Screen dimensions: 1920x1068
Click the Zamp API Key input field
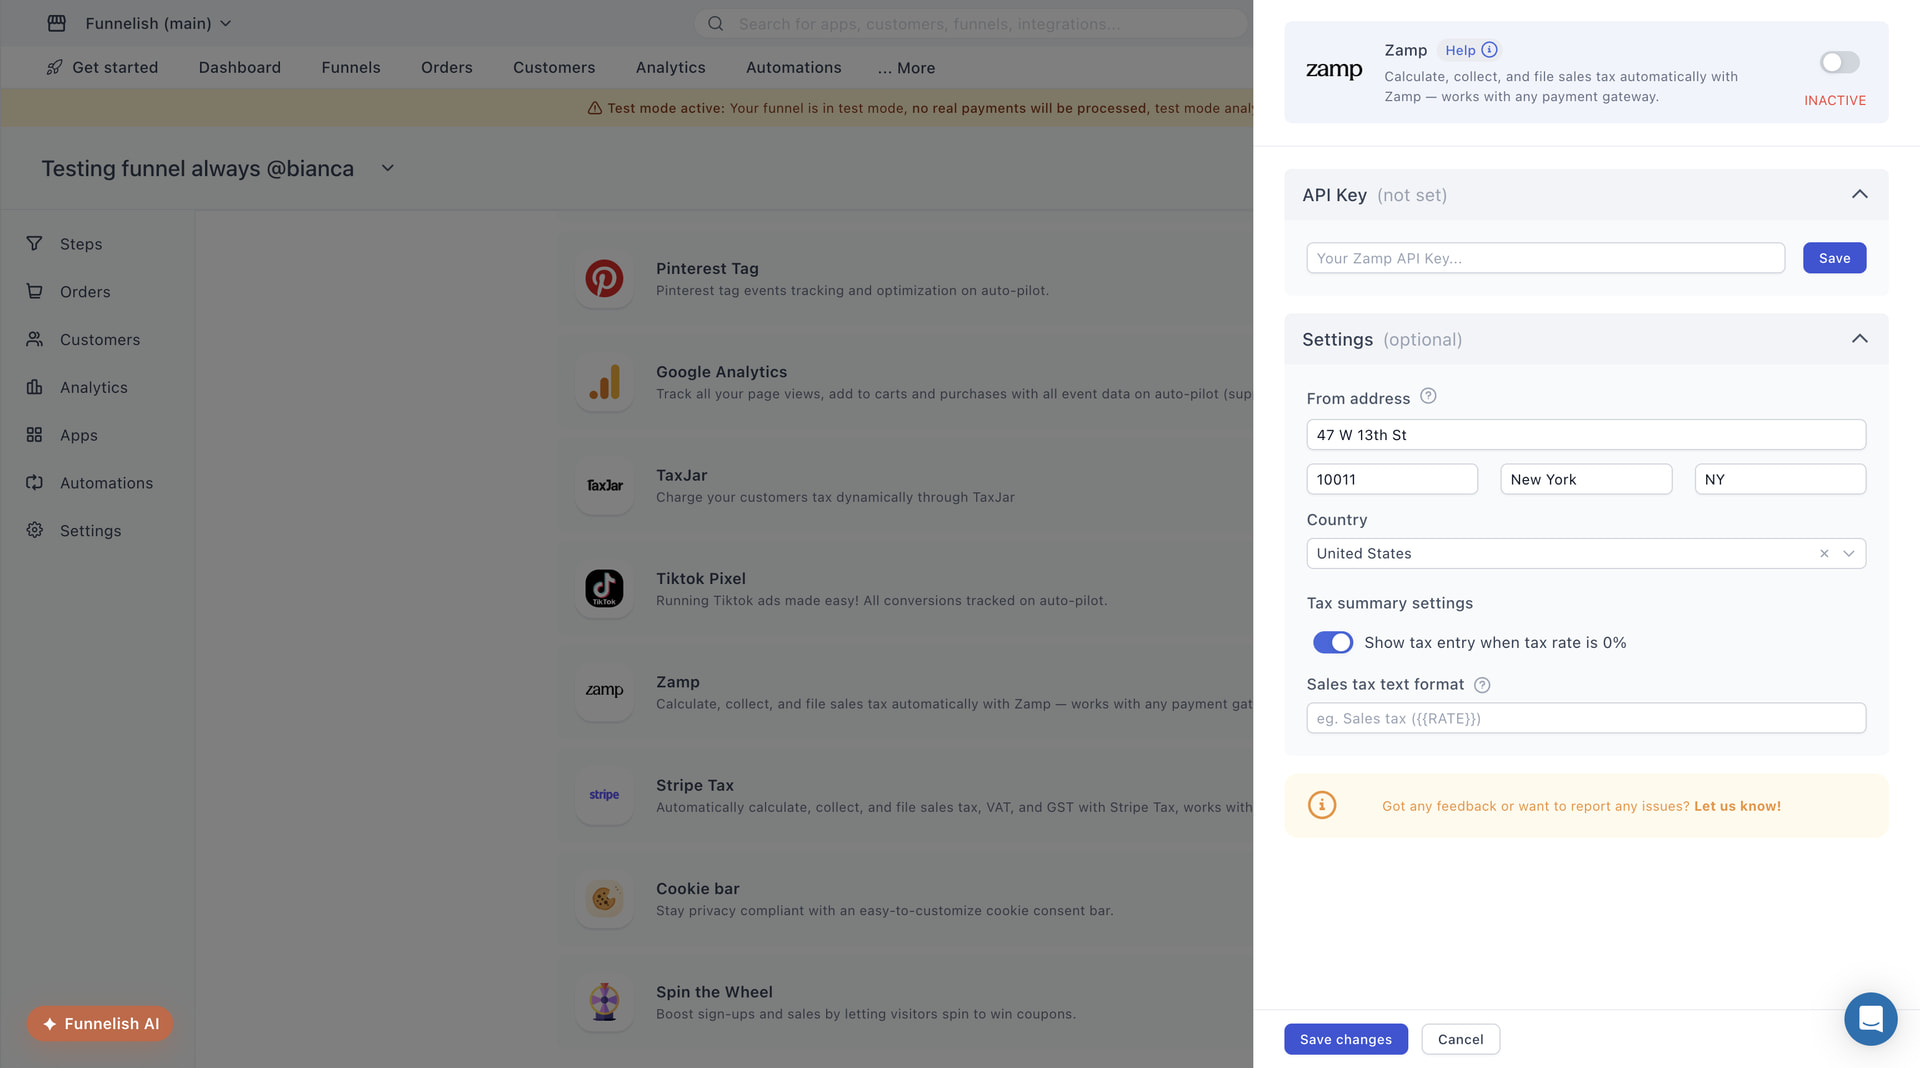point(1545,258)
